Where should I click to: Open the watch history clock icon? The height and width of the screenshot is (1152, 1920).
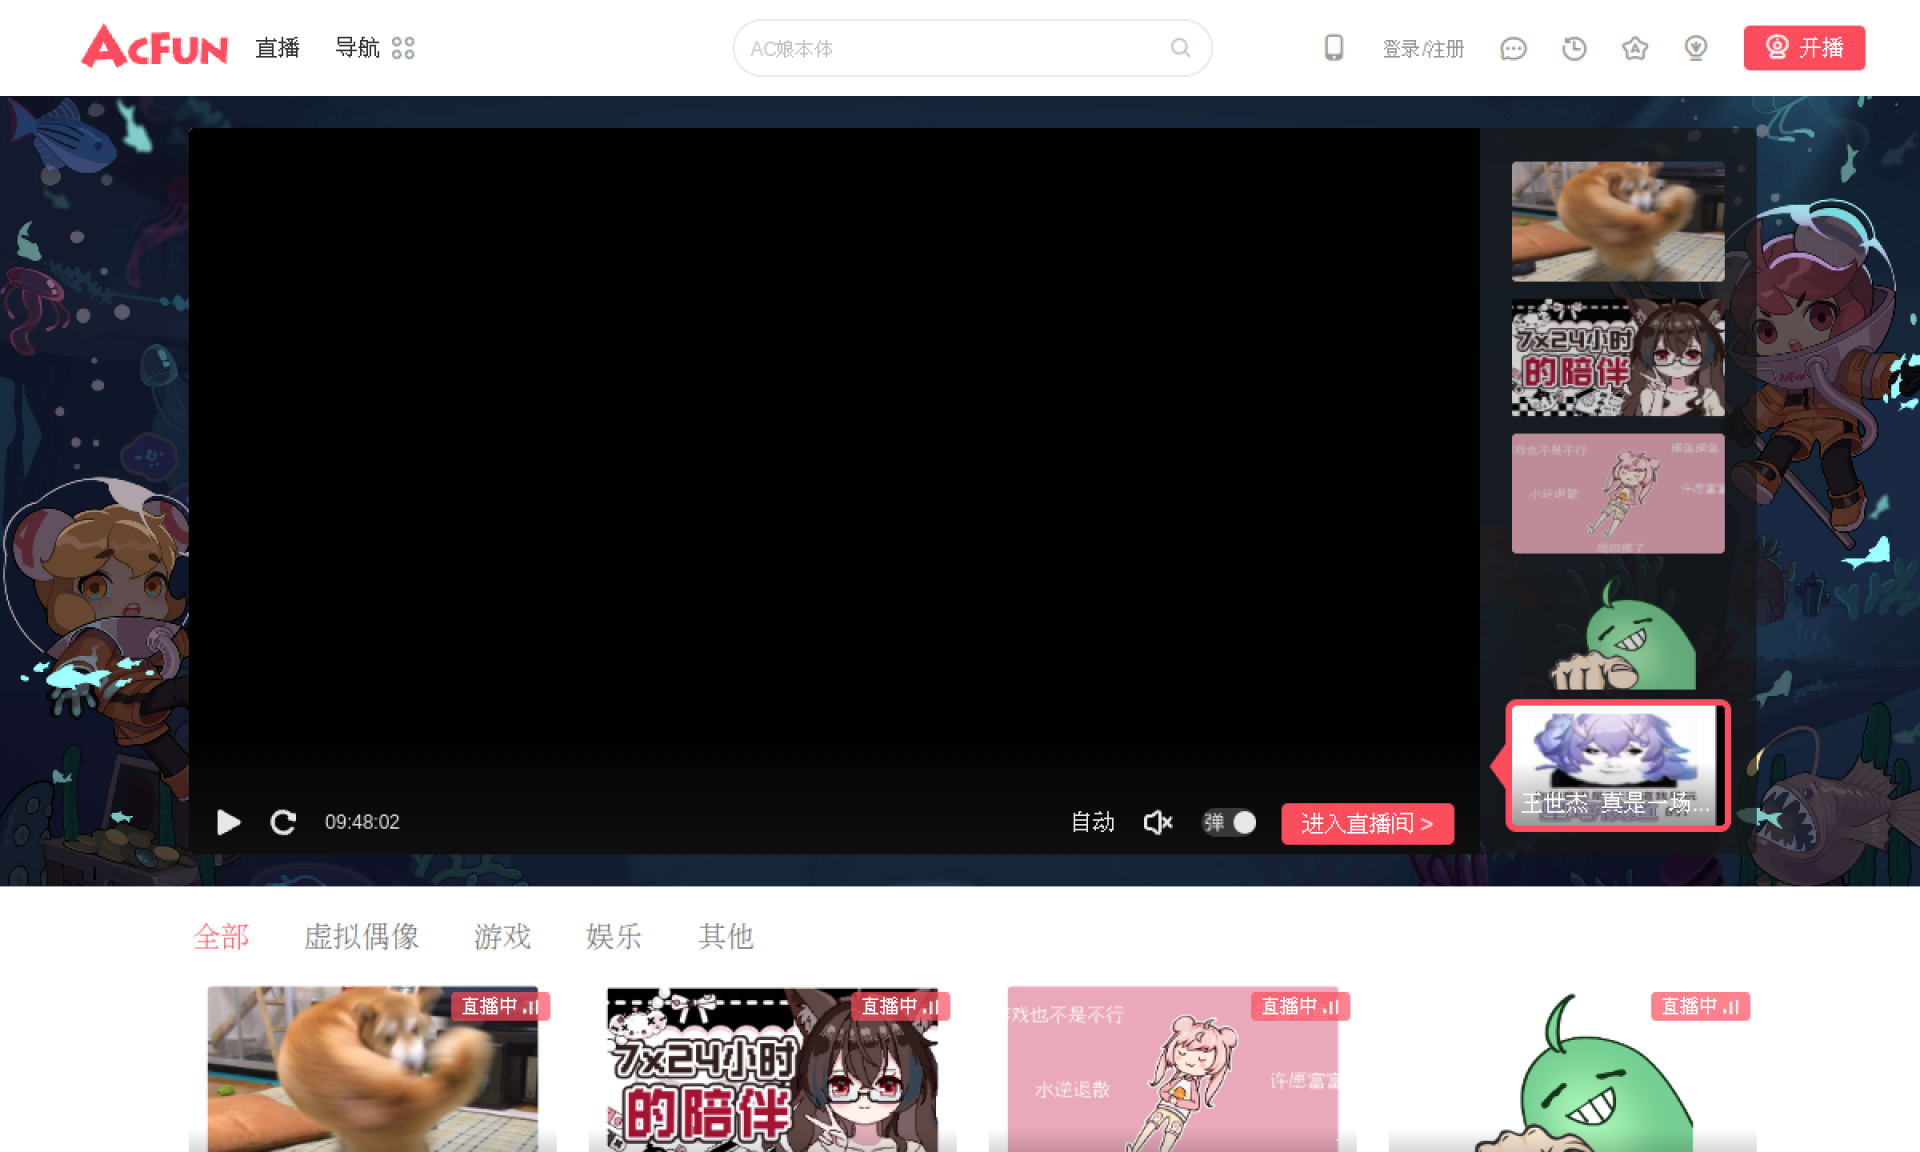tap(1574, 48)
